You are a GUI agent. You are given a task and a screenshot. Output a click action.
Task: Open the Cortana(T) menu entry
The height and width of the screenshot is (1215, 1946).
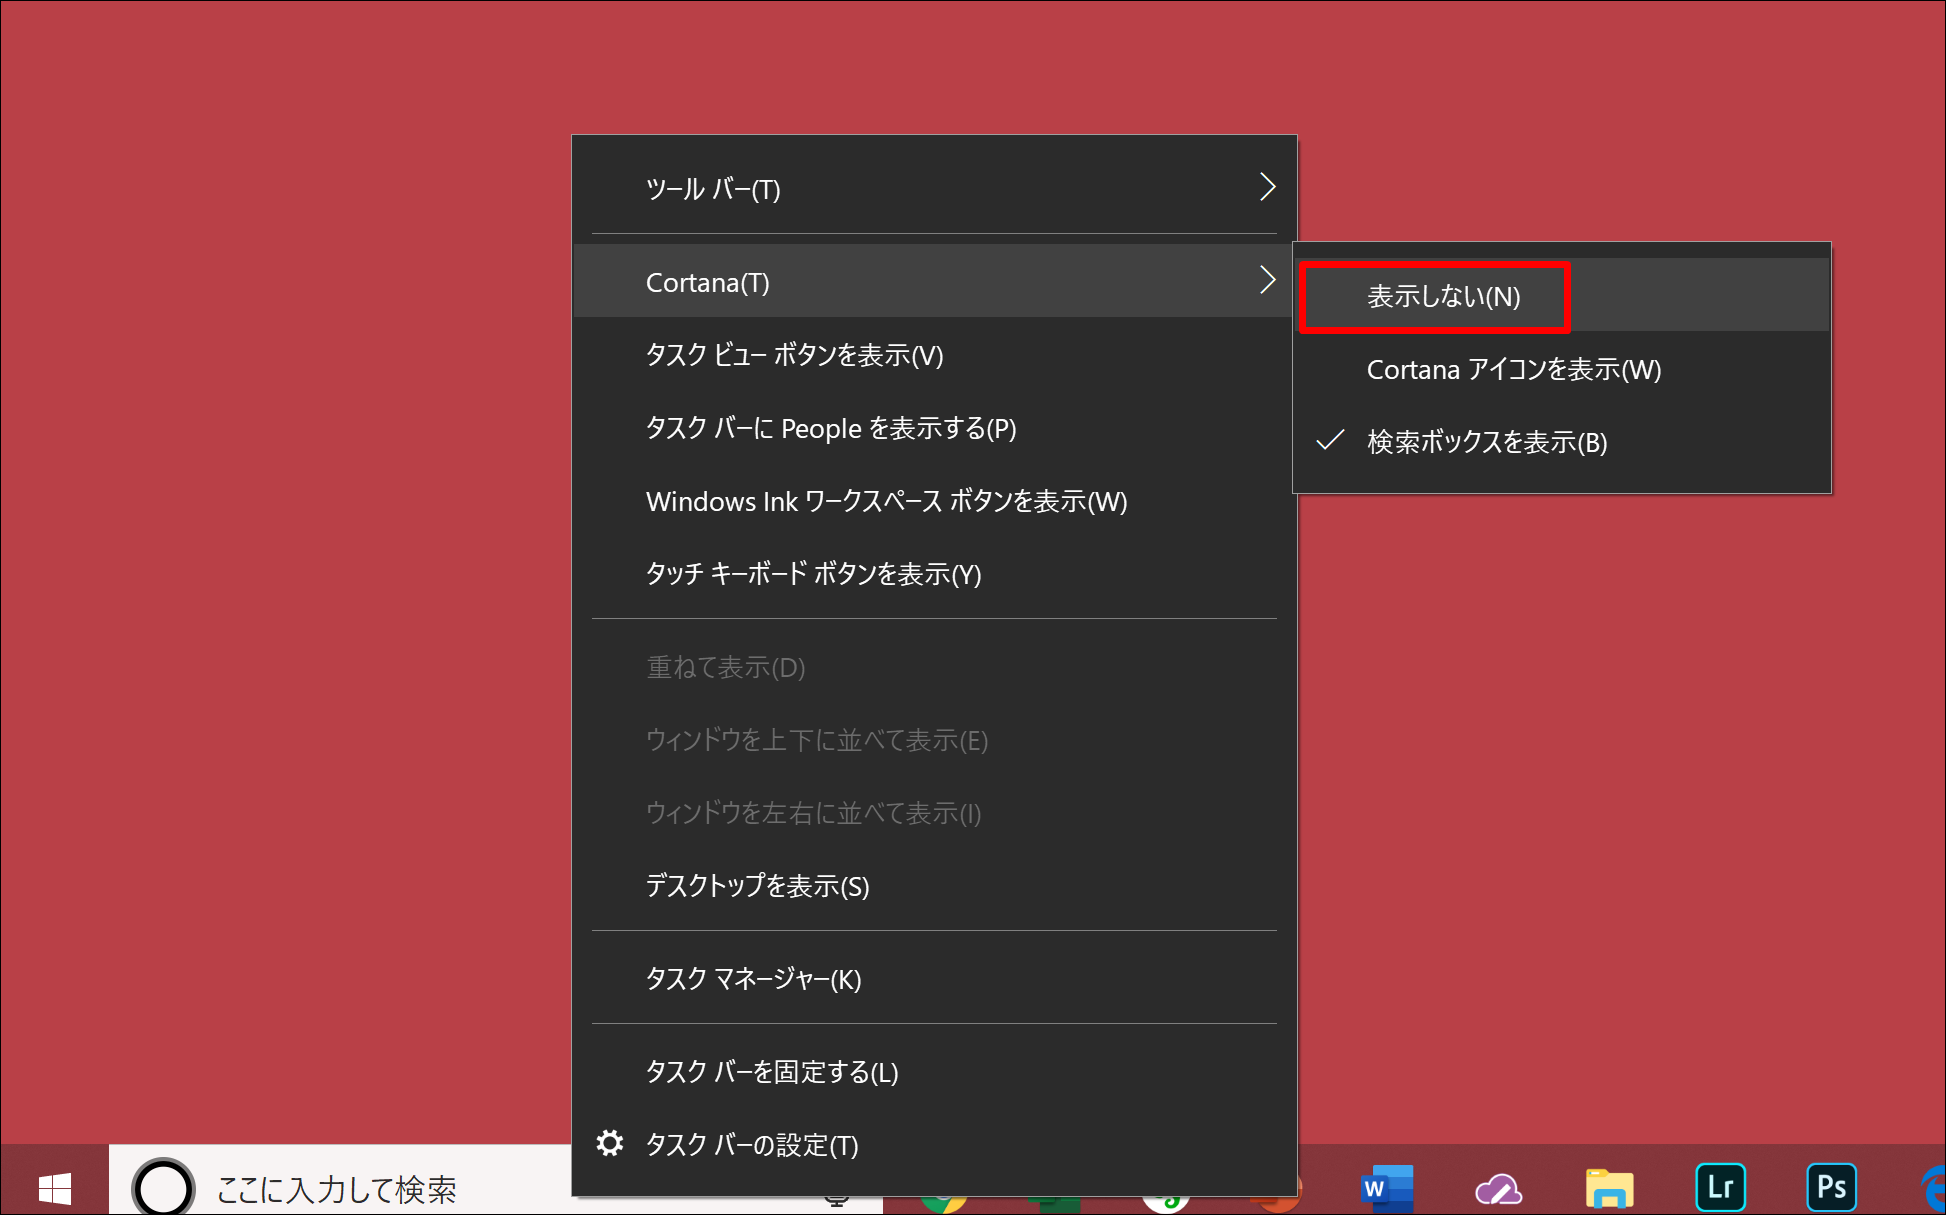[934, 282]
